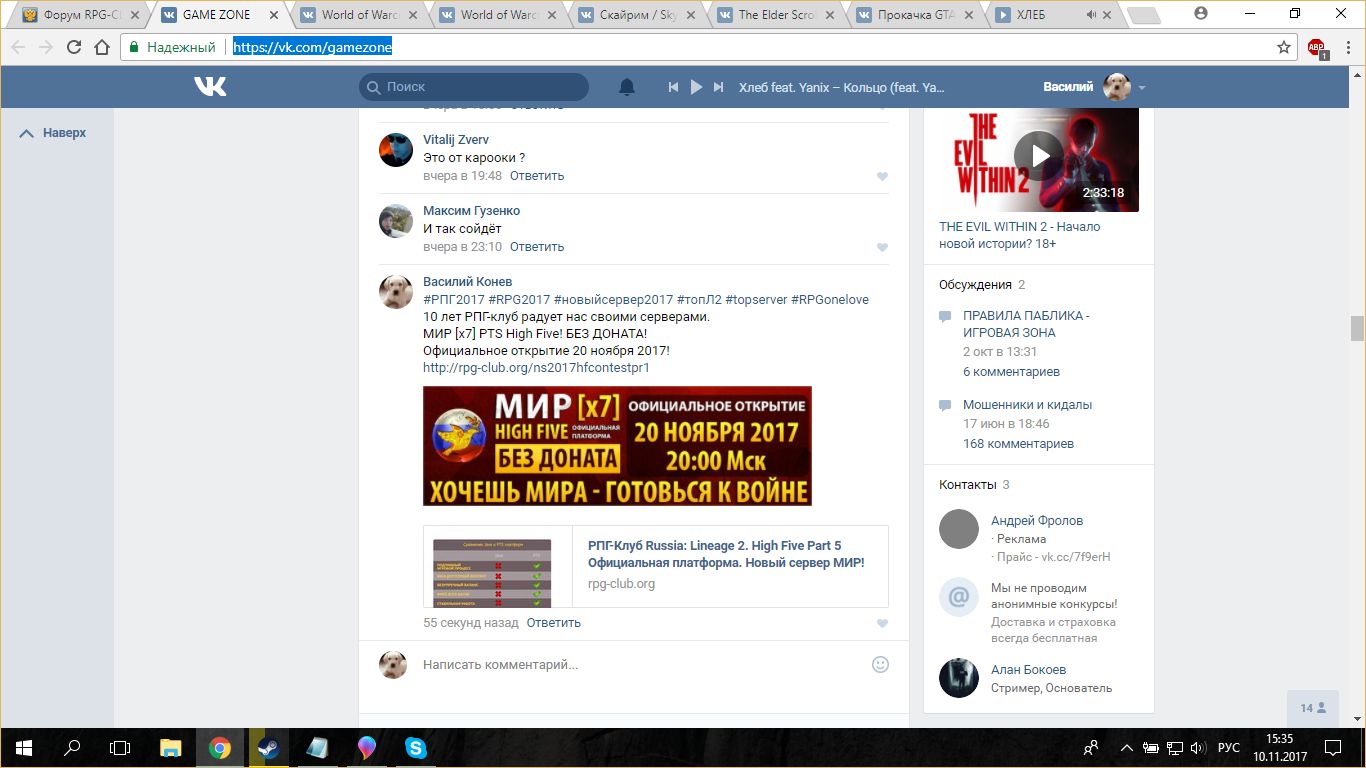Open Windows action center
The image size is (1366, 768).
click(1332, 747)
